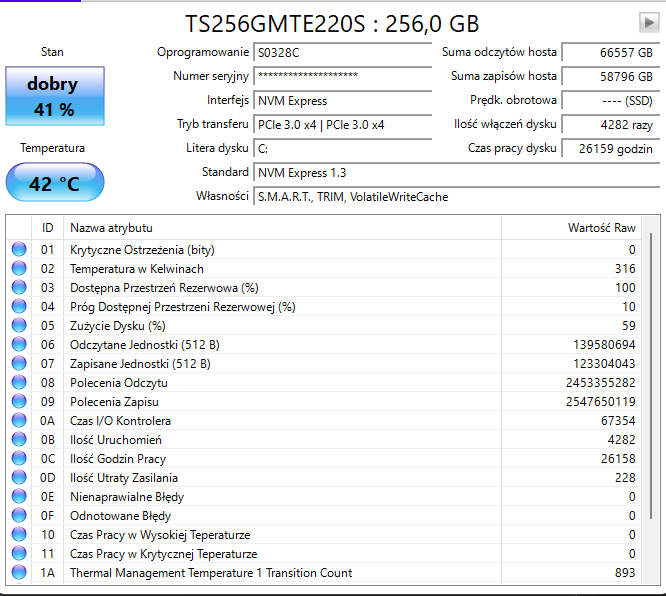Click the status orb beside Polecenia Odczytu

19,383
